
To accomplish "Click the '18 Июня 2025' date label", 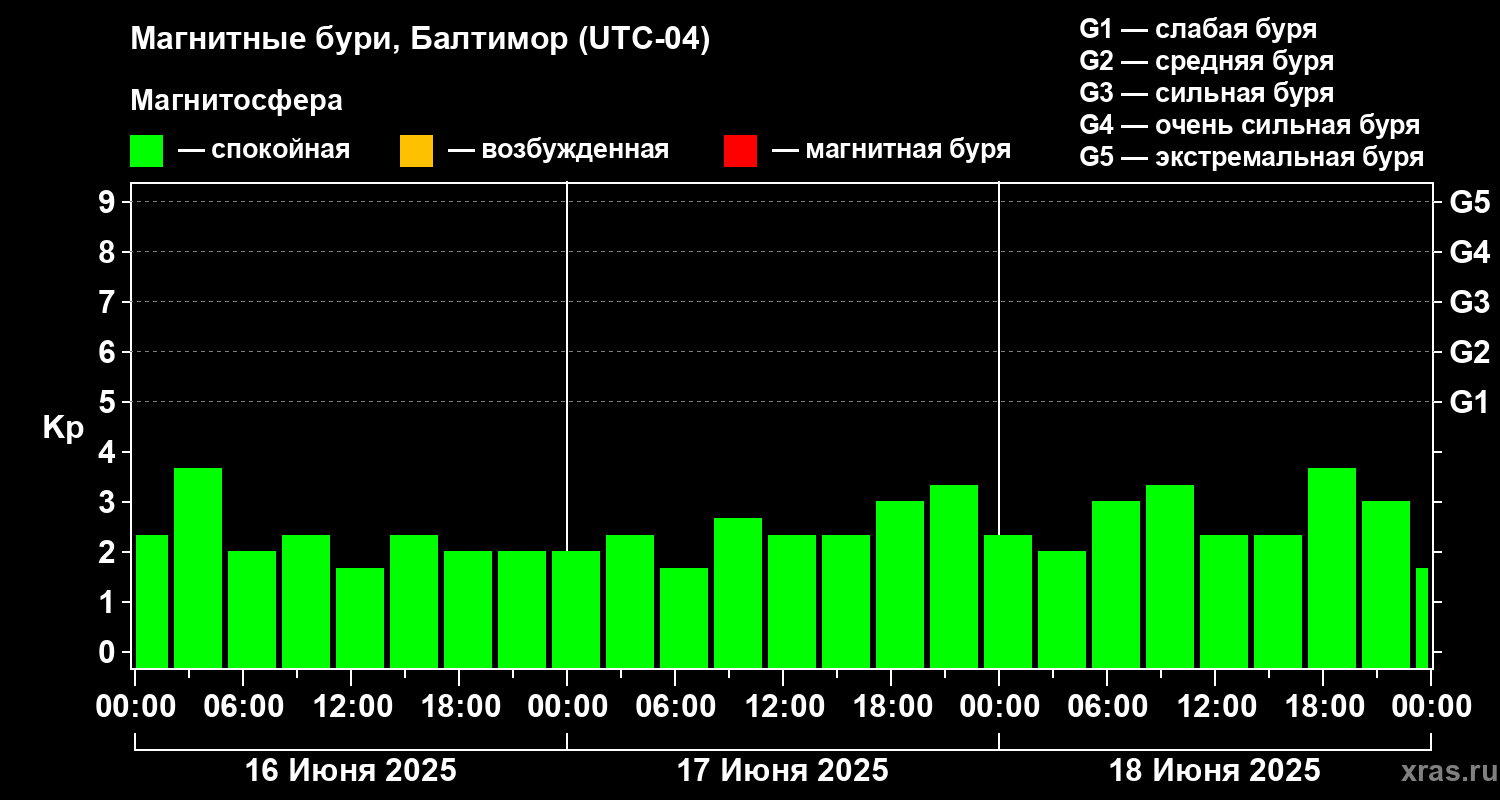I will 1215,771.
